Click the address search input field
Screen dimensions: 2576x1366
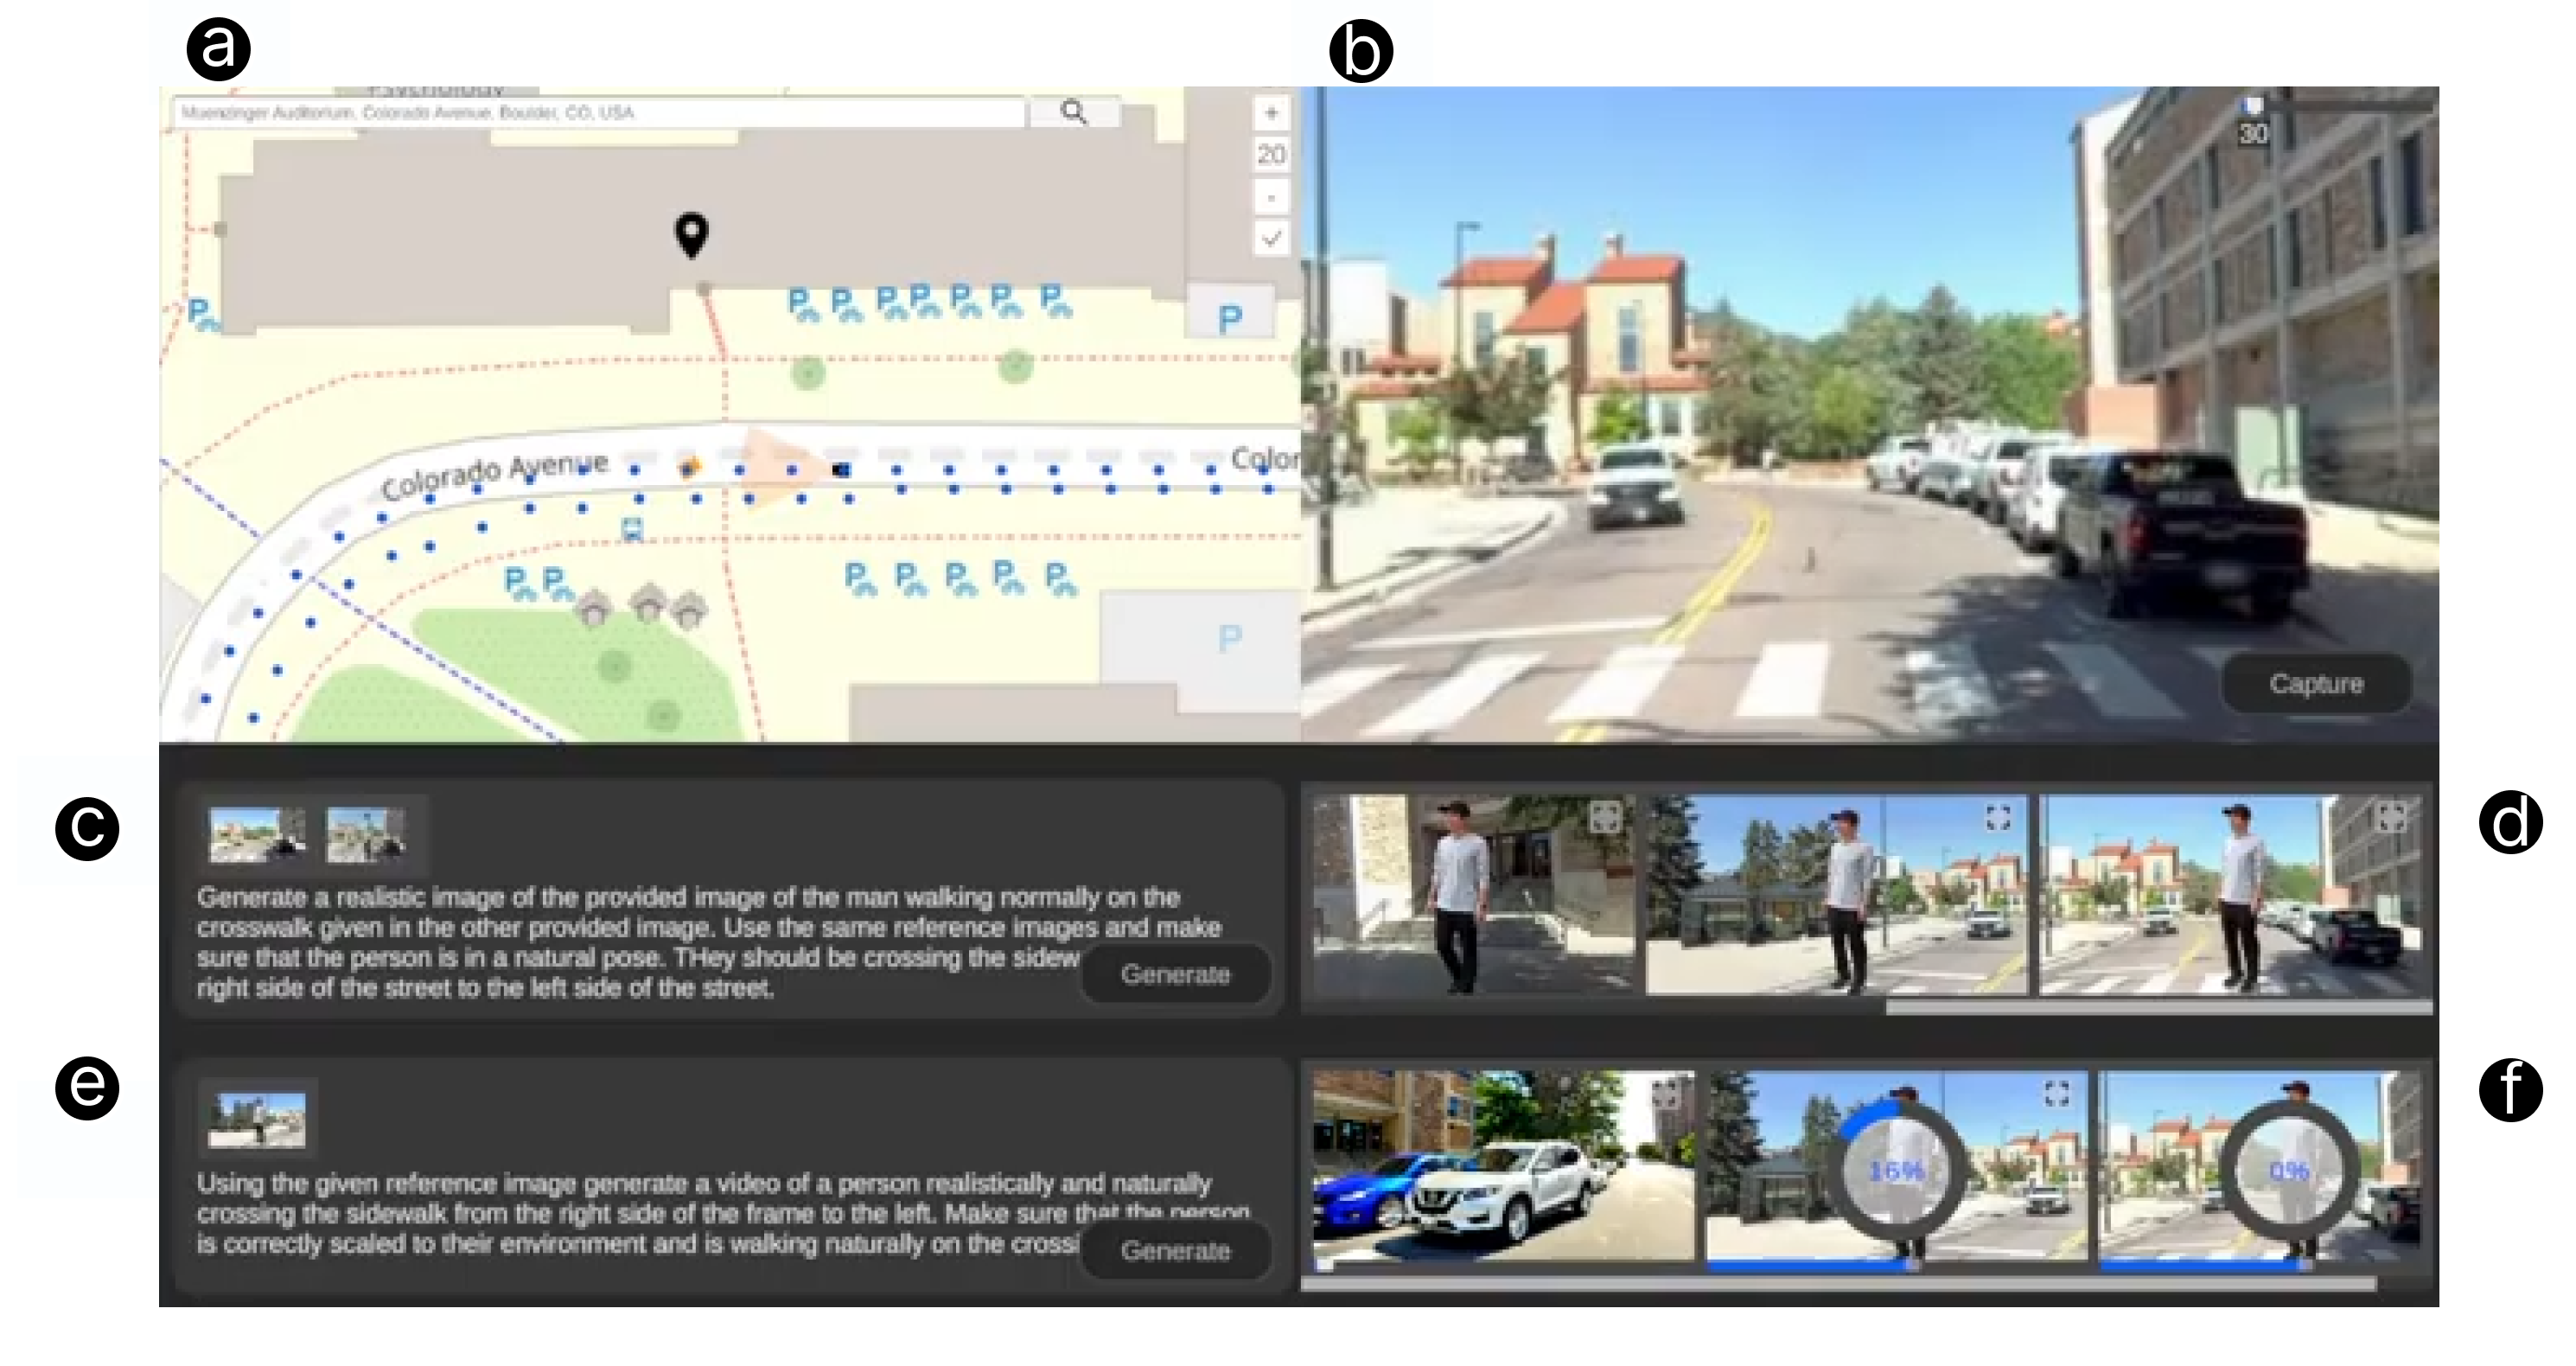[x=600, y=112]
